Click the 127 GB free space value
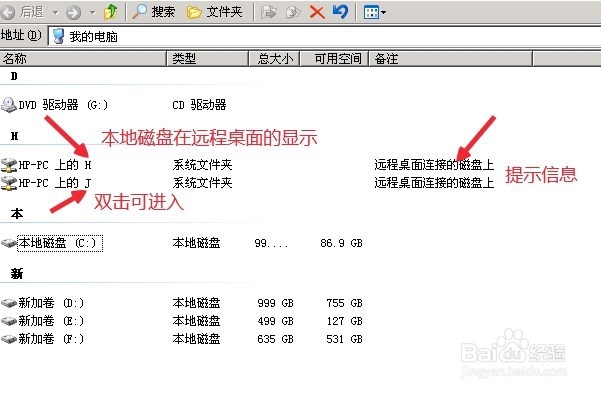This screenshot has width=601, height=393. click(x=344, y=321)
